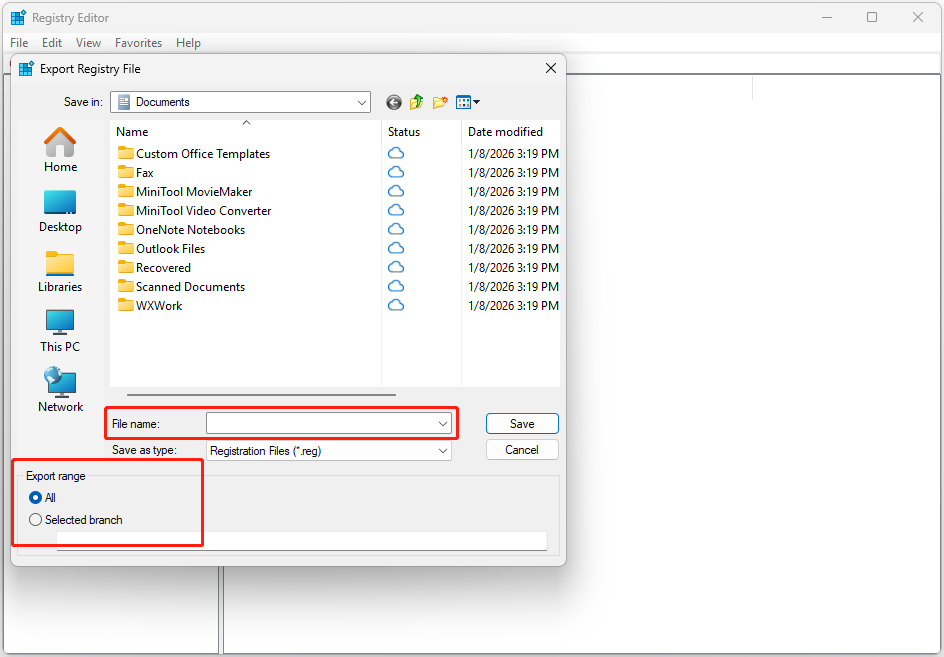The image size is (944, 657).
Task: Sort by the Name column header
Action: click(246, 132)
